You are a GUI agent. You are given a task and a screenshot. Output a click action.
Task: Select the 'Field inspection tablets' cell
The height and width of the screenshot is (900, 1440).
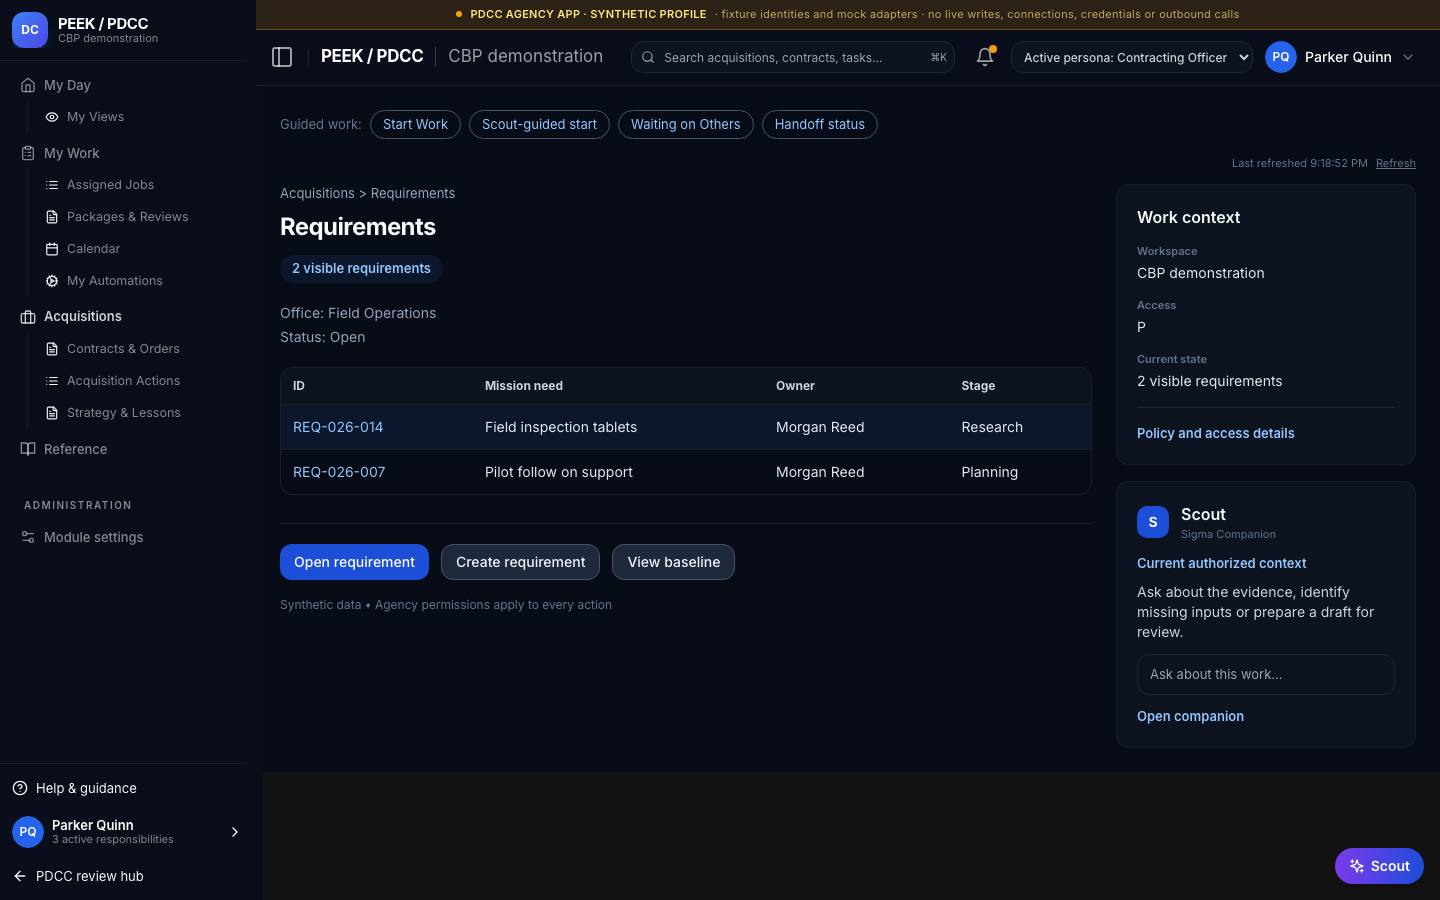(561, 427)
